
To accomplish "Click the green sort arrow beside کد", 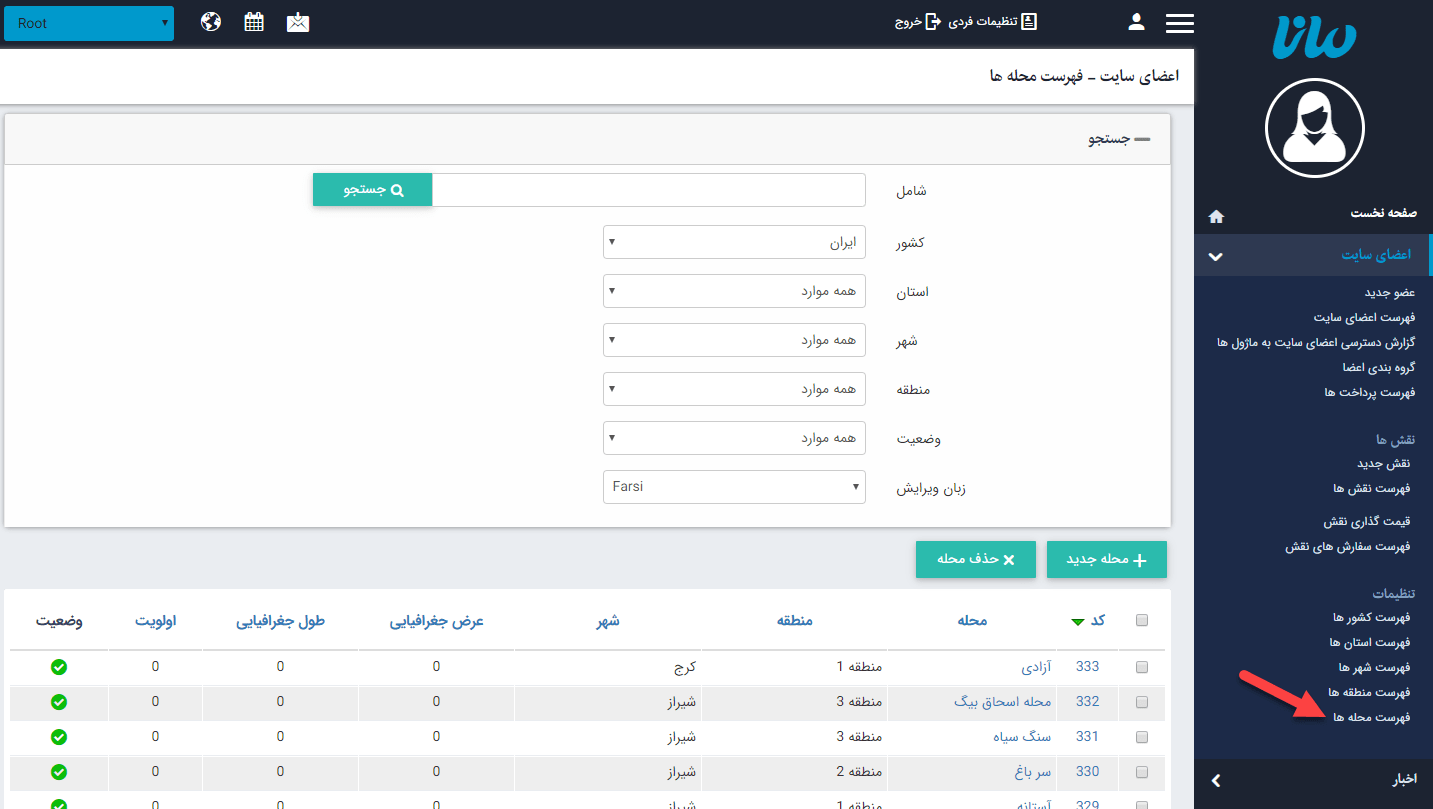I will point(1077,622).
